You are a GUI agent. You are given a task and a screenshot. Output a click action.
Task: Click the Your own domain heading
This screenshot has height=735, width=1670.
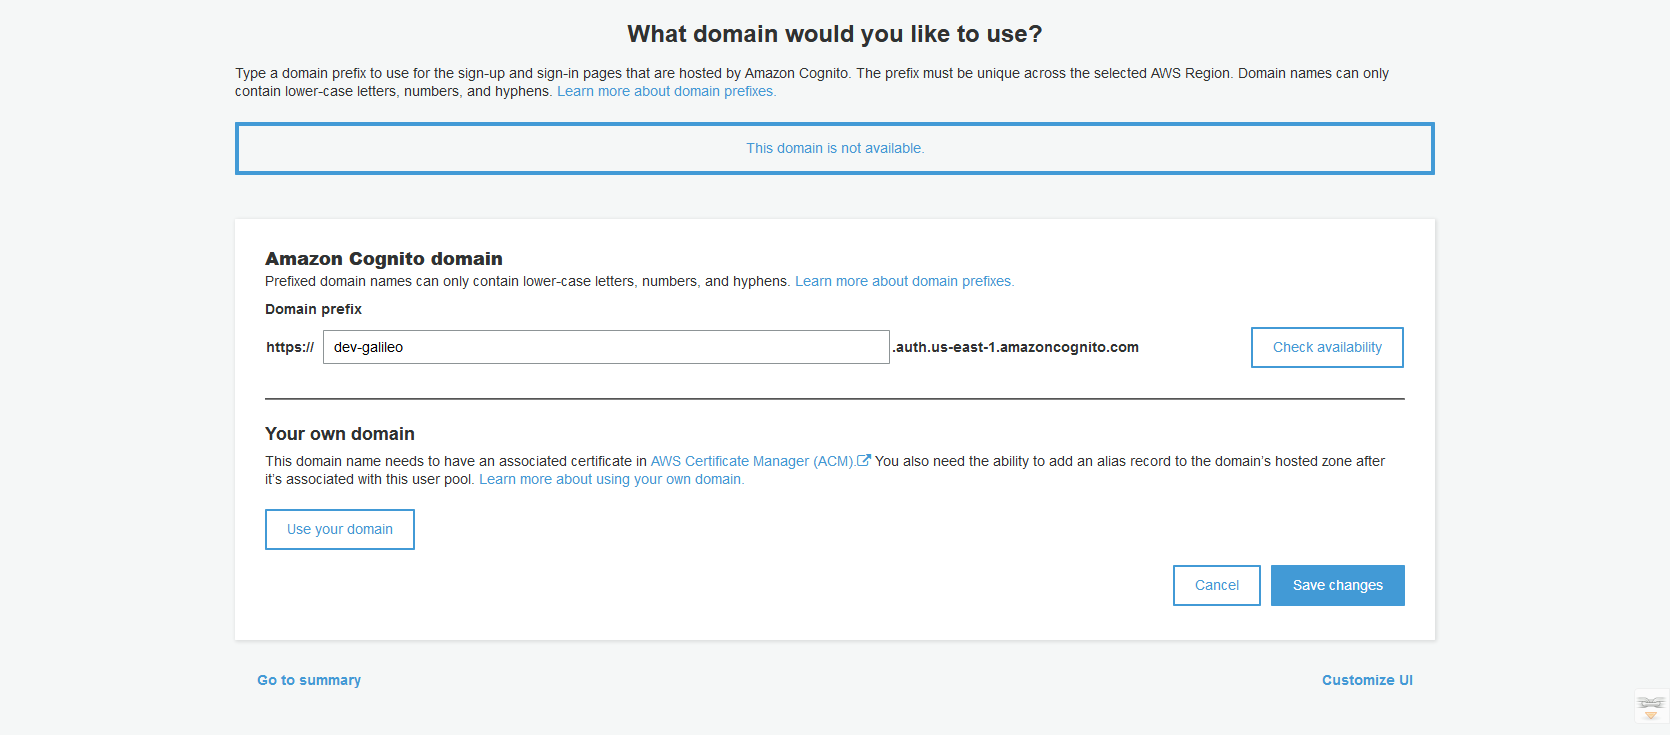pyautogui.click(x=339, y=434)
